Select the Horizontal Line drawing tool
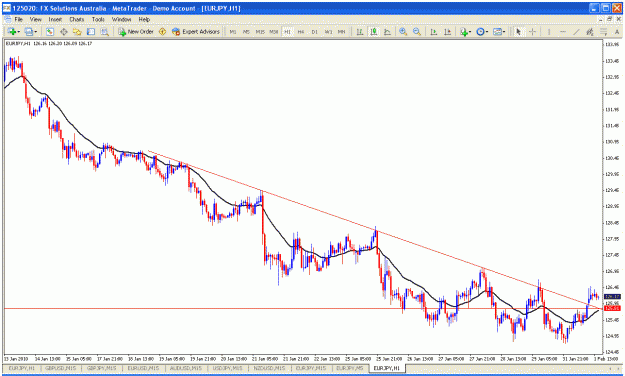This screenshot has width=625, height=376. (563, 31)
